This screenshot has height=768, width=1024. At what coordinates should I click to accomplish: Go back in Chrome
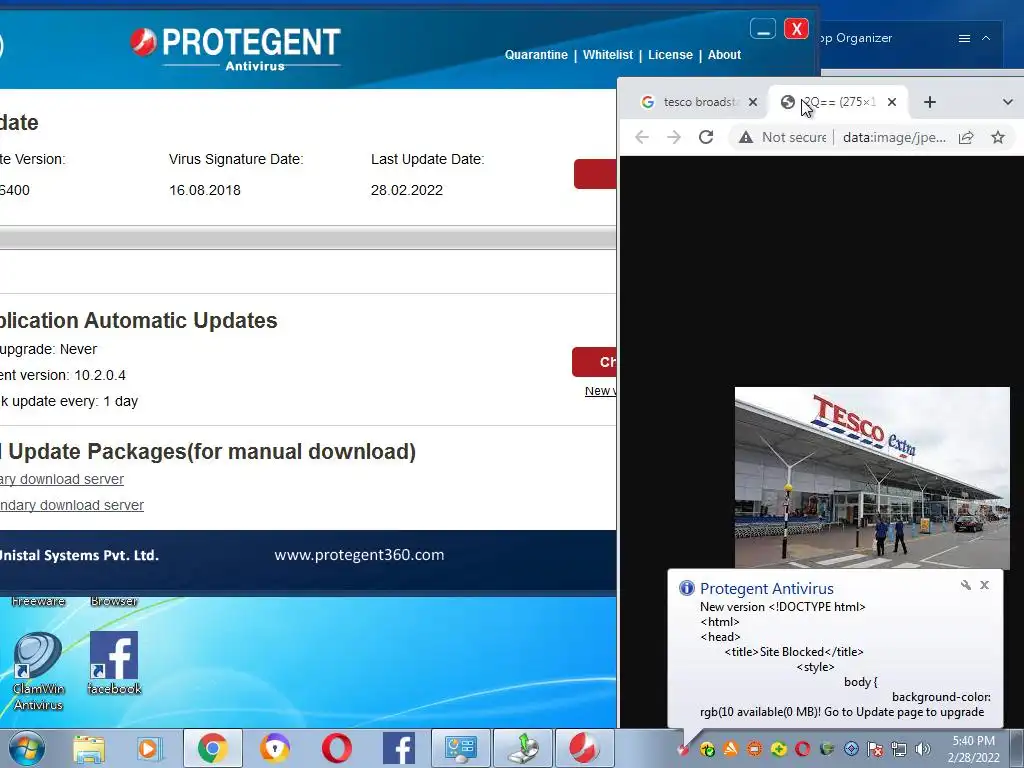[x=642, y=137]
